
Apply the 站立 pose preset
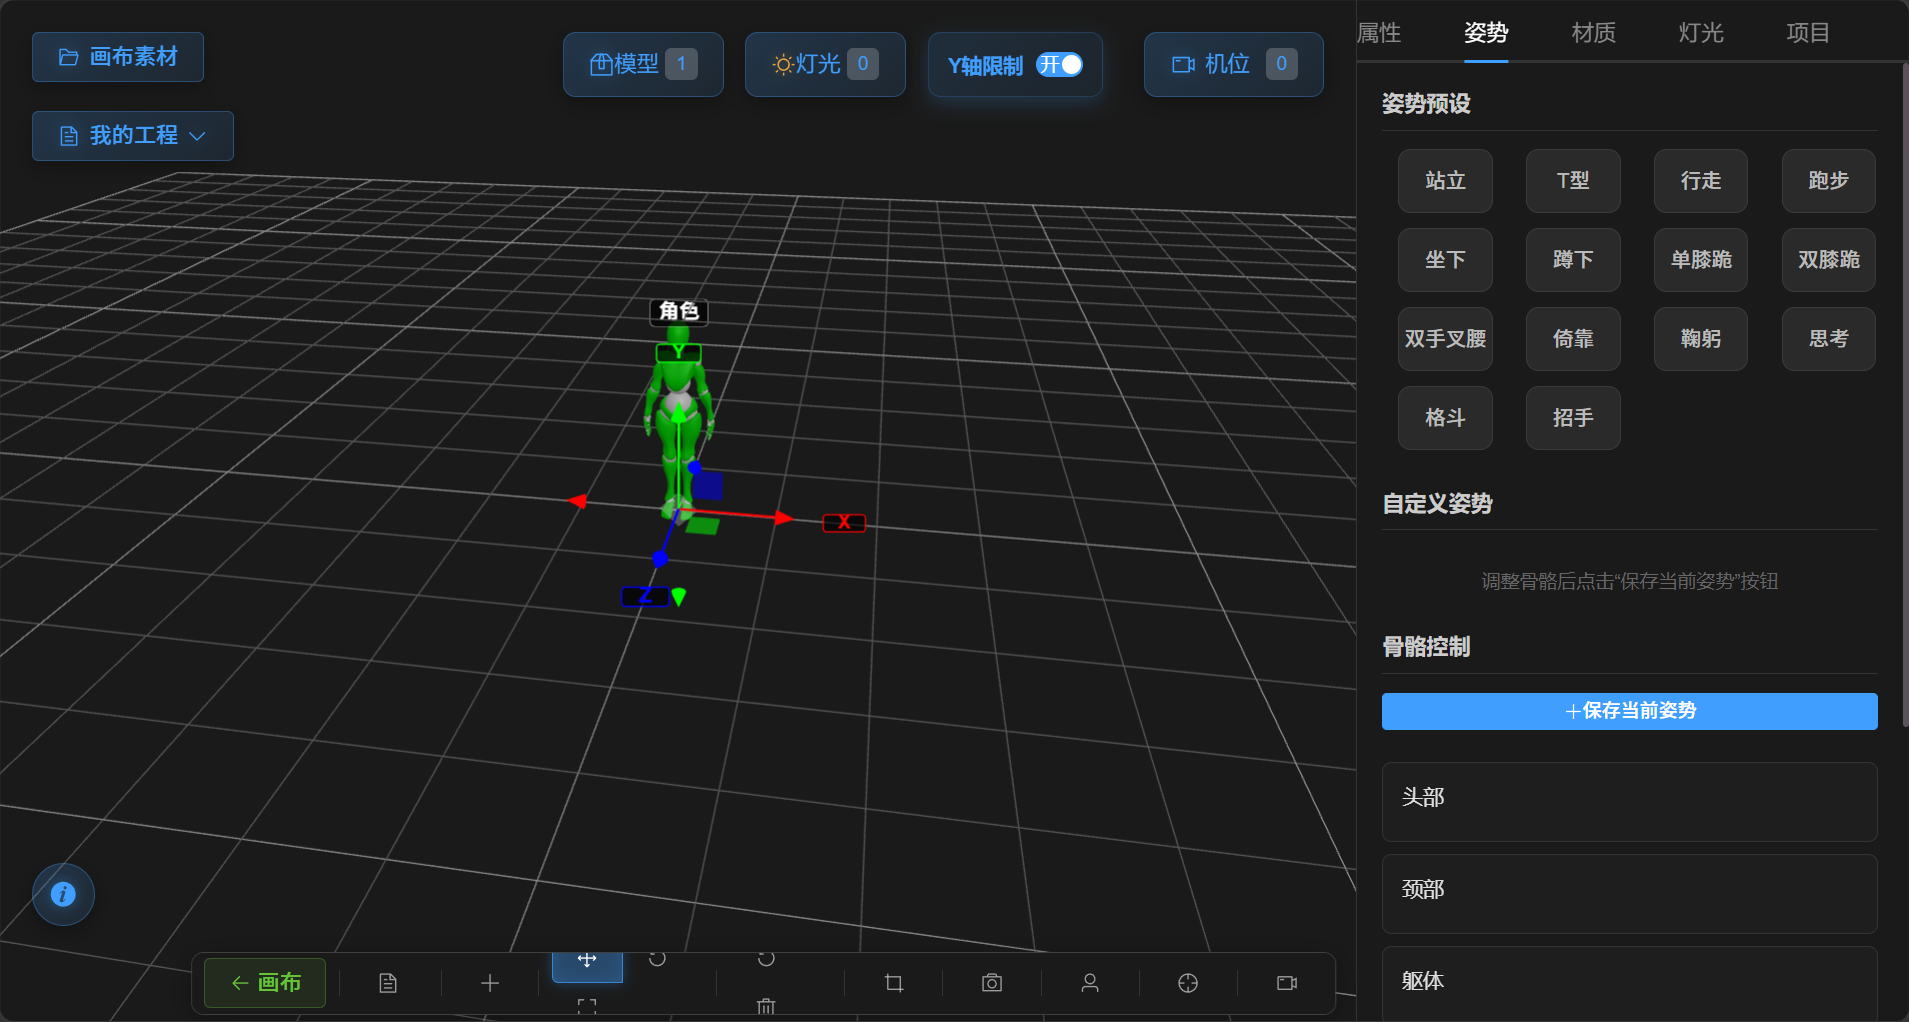pyautogui.click(x=1445, y=181)
